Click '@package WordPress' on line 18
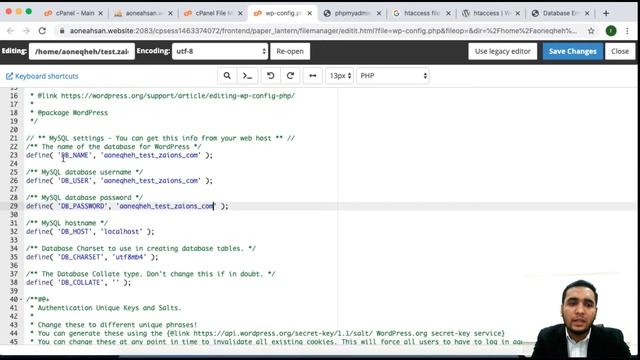The height and width of the screenshot is (360, 640). [73, 113]
